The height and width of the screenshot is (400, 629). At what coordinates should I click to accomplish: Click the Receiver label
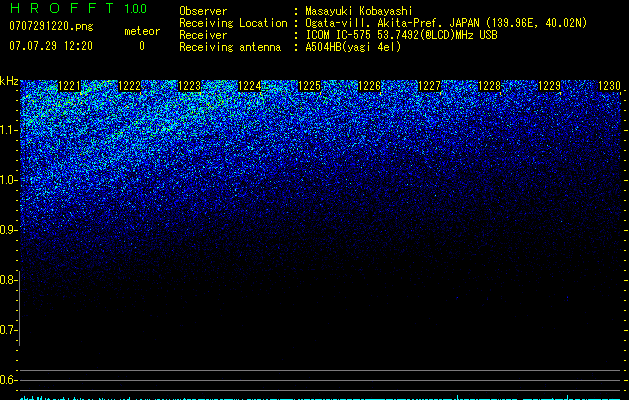(203, 35)
